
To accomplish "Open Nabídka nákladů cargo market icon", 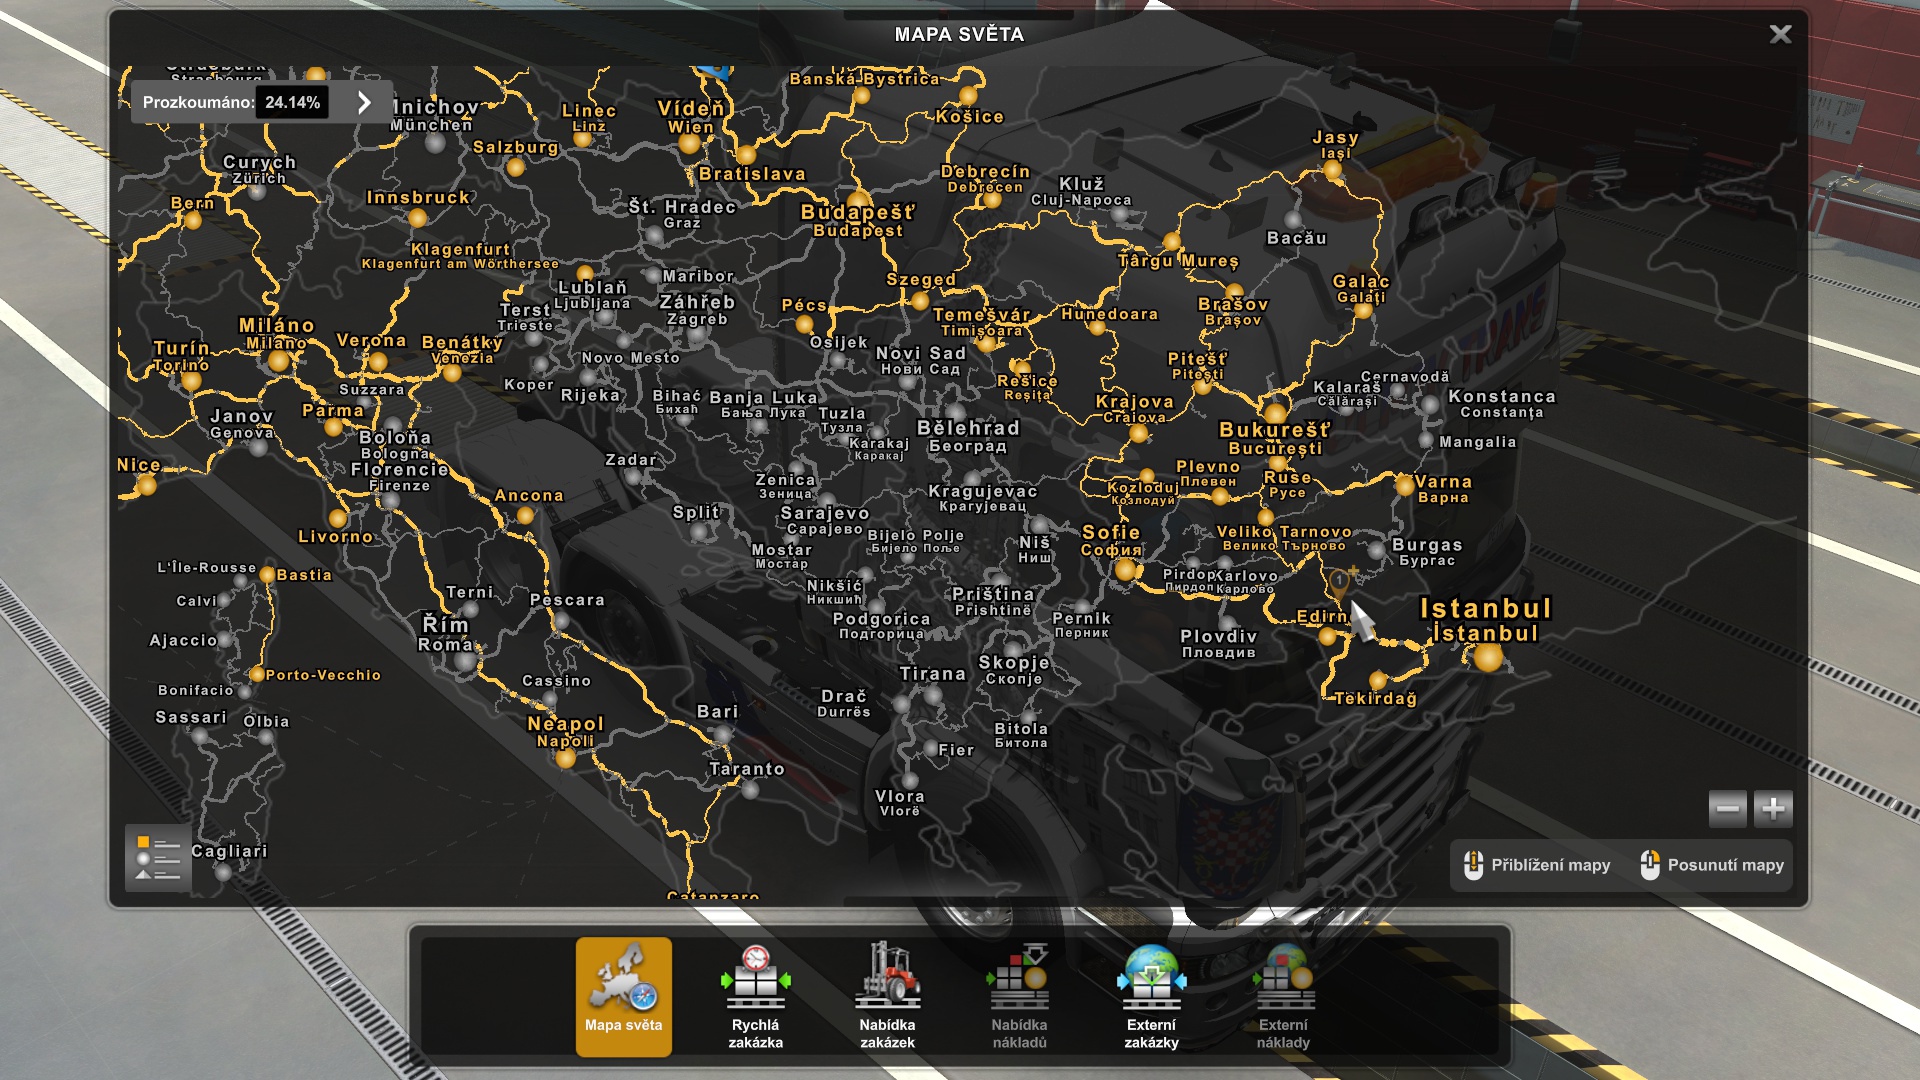I will click(1019, 995).
